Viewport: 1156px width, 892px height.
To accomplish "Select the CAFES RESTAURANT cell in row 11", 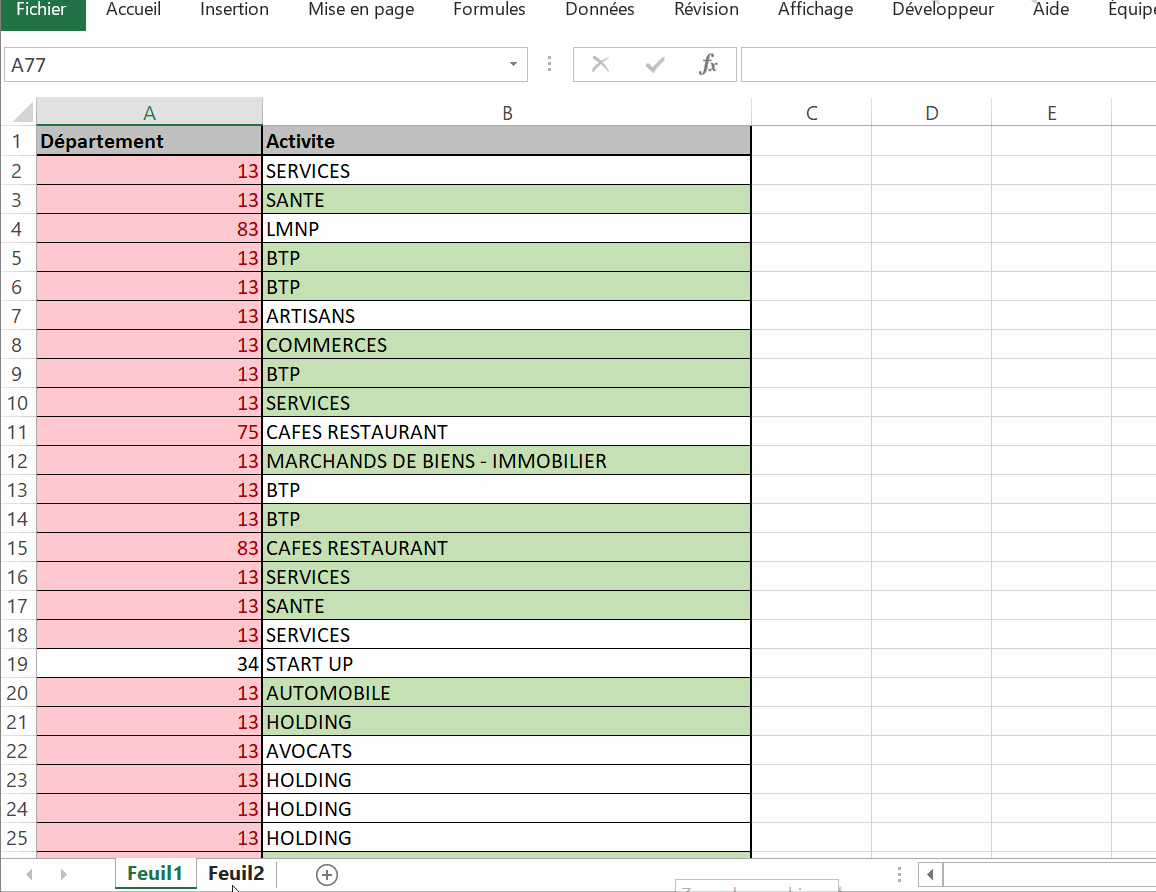I will click(507, 432).
